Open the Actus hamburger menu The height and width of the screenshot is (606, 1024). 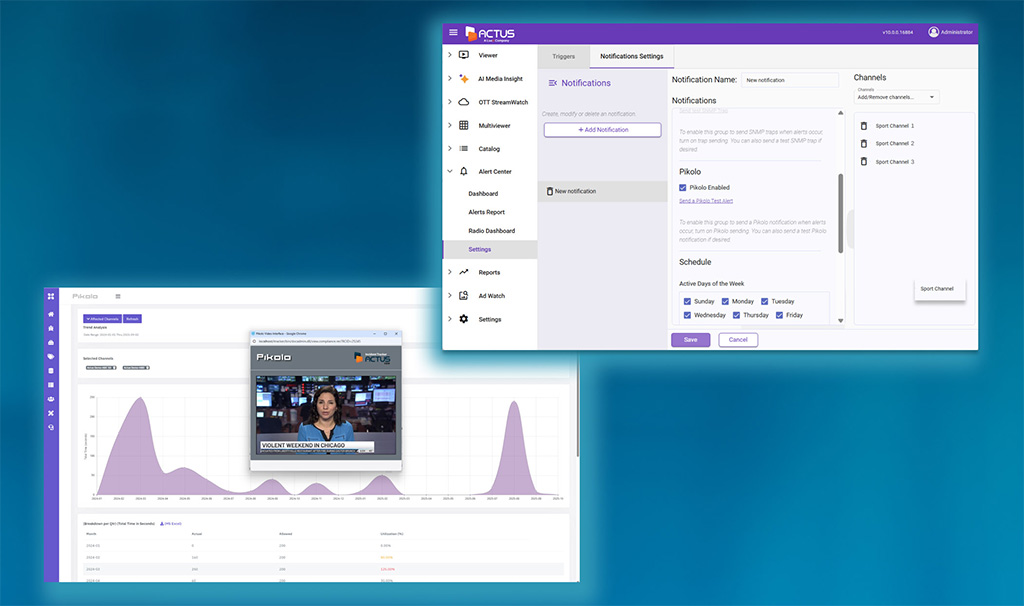453,33
